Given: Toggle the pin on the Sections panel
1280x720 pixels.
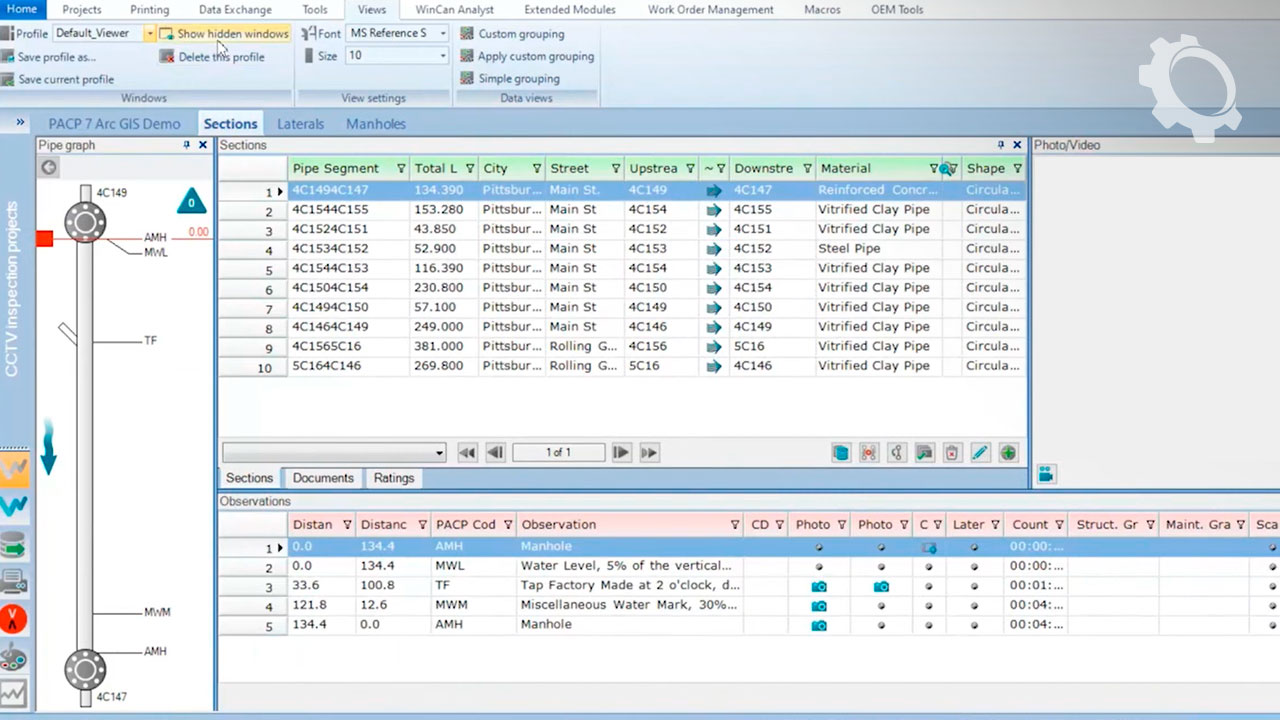Looking at the screenshot, I should 1000,145.
